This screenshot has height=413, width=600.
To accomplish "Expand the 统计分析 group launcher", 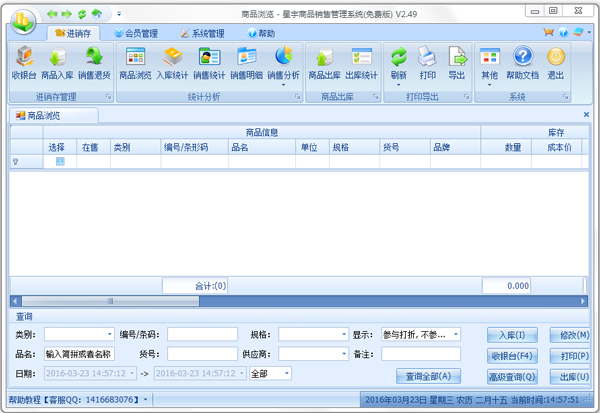I will pos(297,97).
